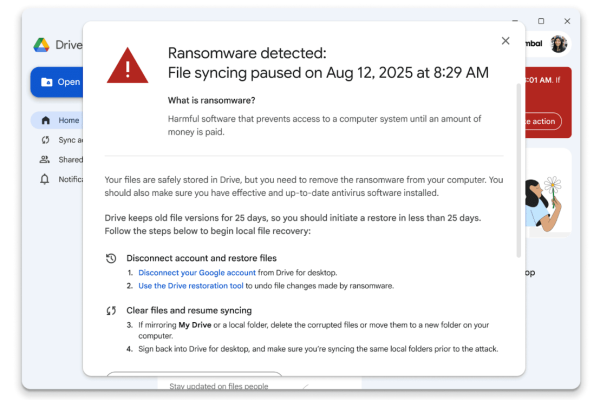Click the Notifications bell icon
600x400 pixels.
[x=45, y=179]
